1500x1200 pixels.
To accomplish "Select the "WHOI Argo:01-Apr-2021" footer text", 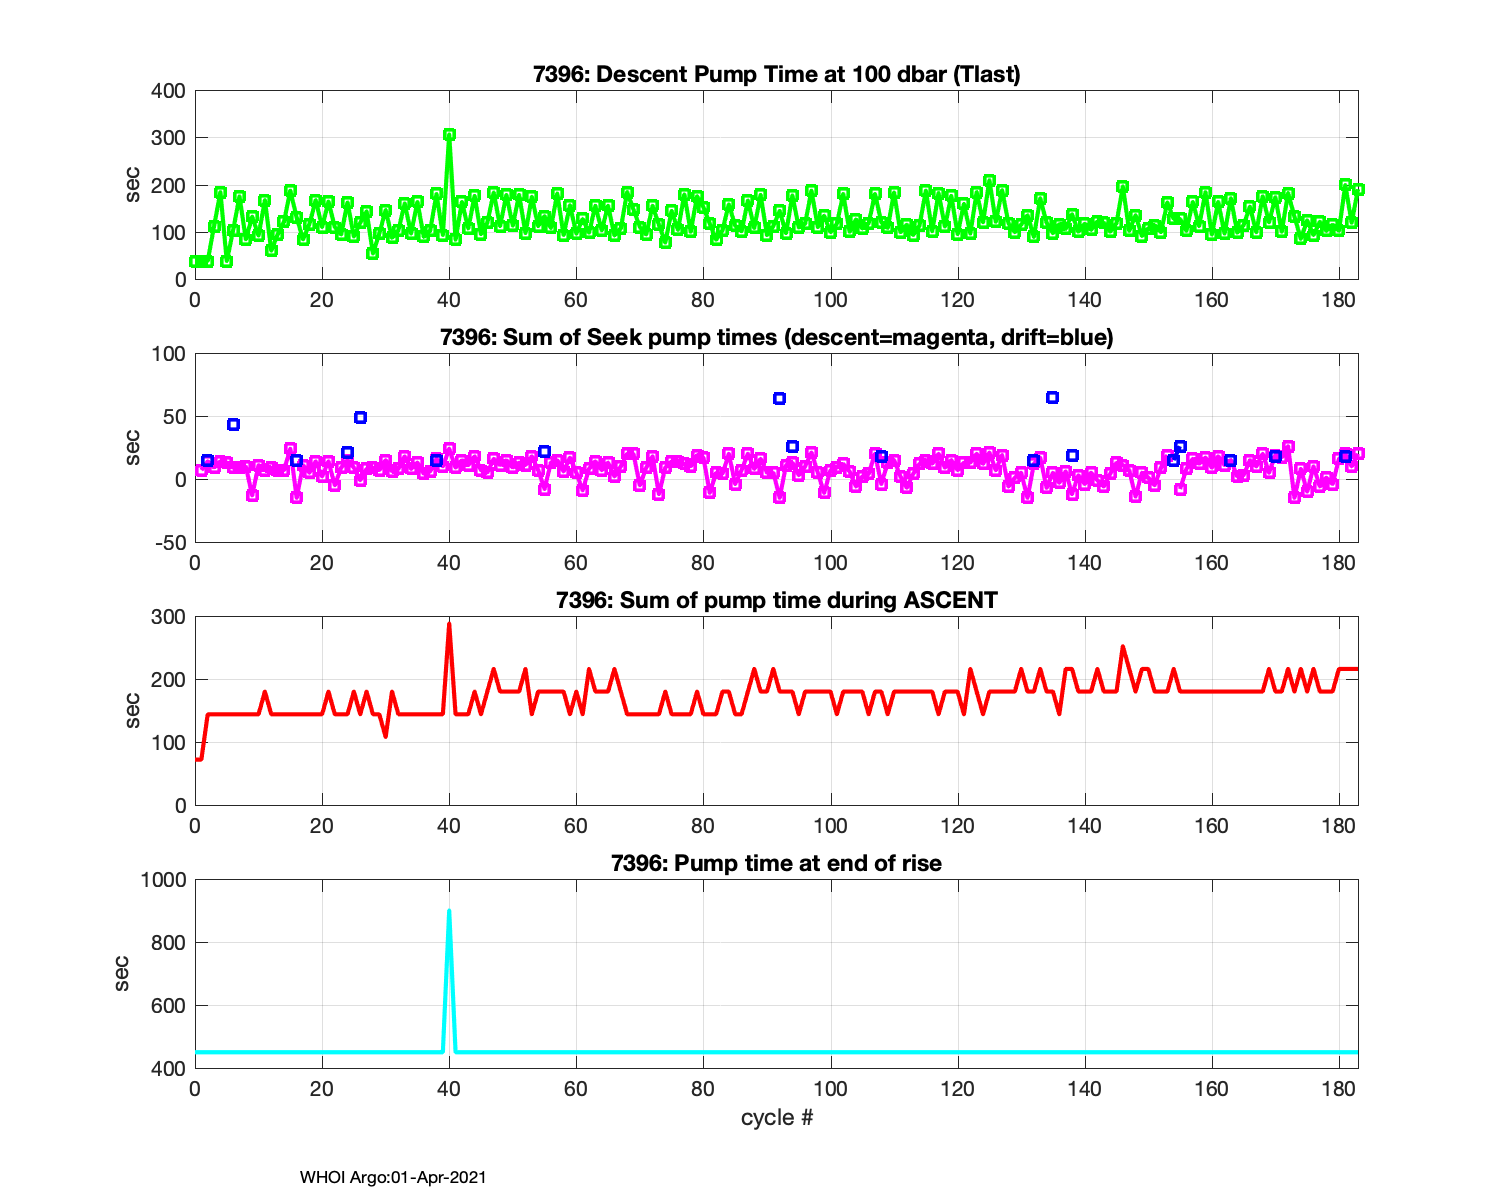I will click(x=393, y=1178).
